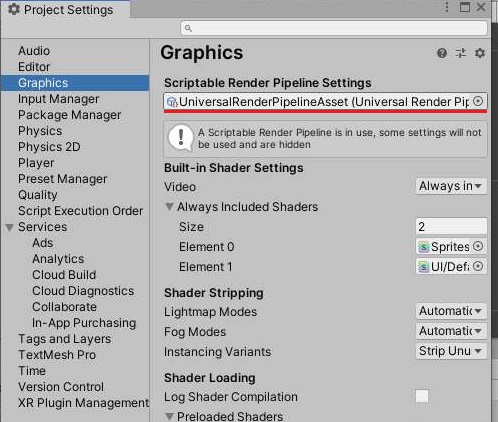Select the Graphics settings category

tap(75, 83)
